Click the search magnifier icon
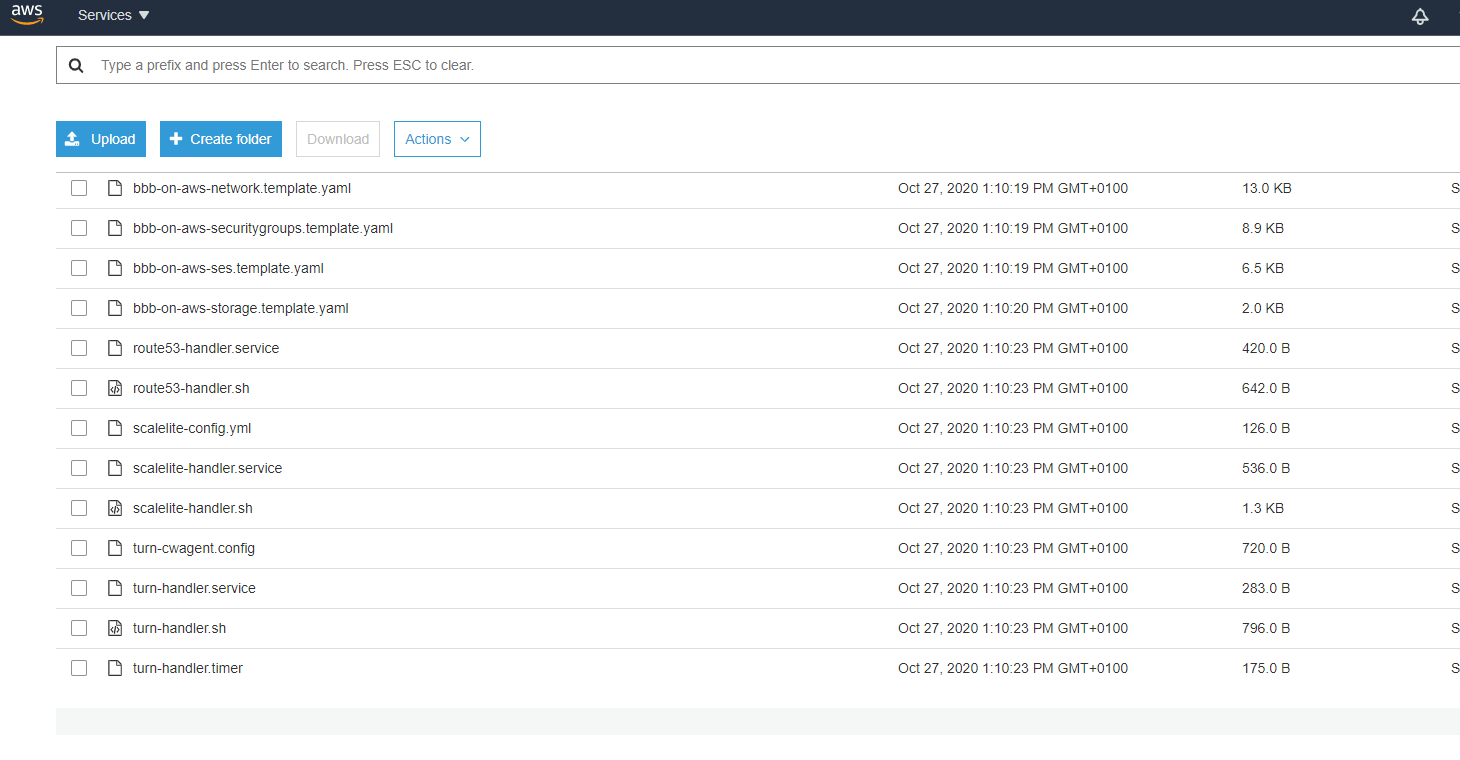Screen dimensions: 1460x760 tap(76, 65)
